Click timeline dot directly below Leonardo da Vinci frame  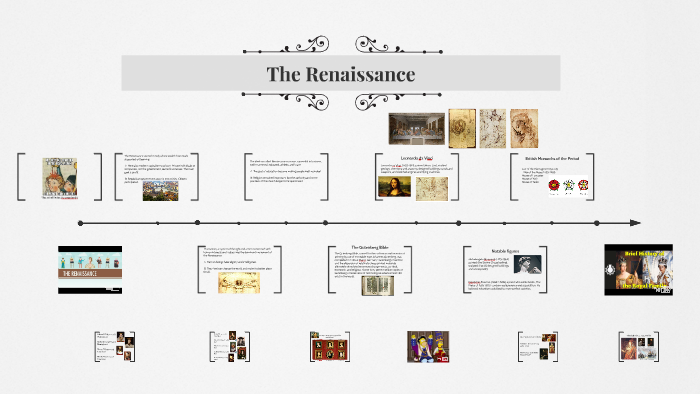pyautogui.click(x=416, y=223)
